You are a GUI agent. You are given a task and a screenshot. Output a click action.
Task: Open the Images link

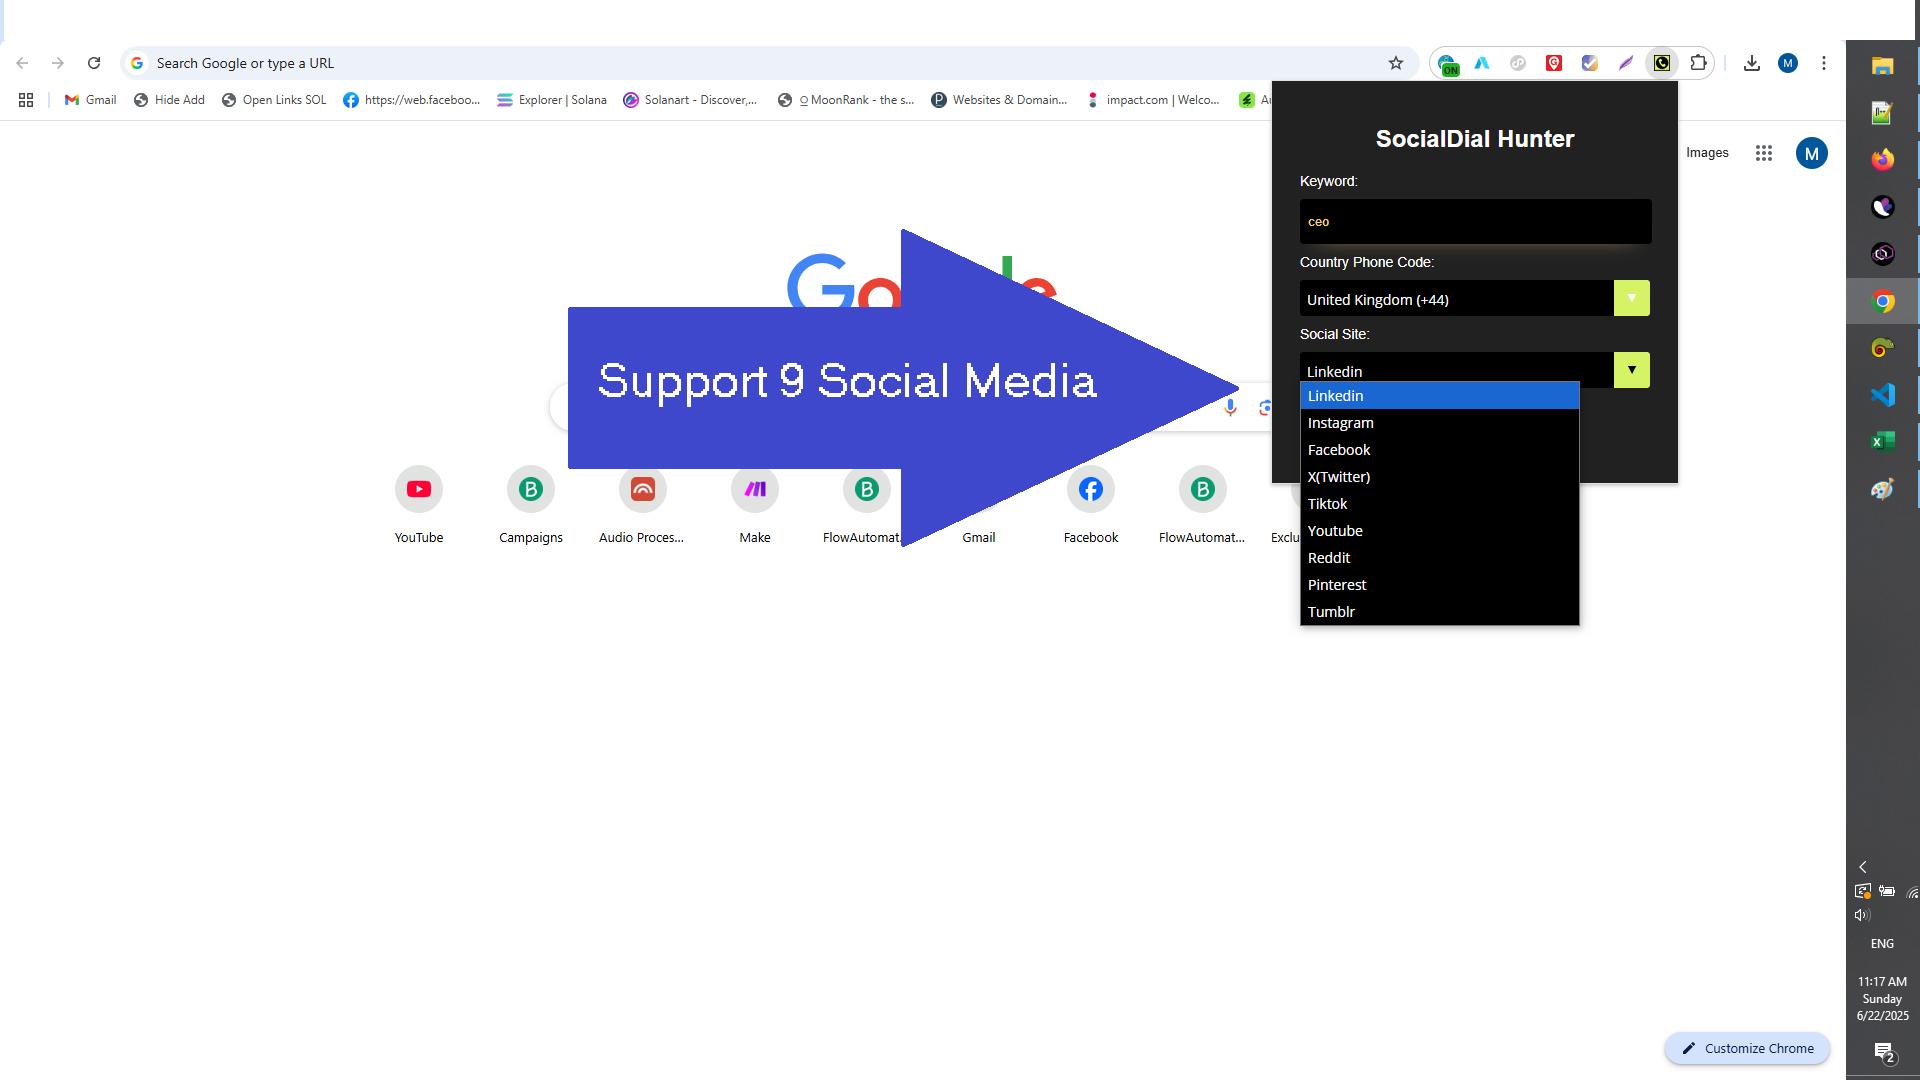click(x=1707, y=153)
